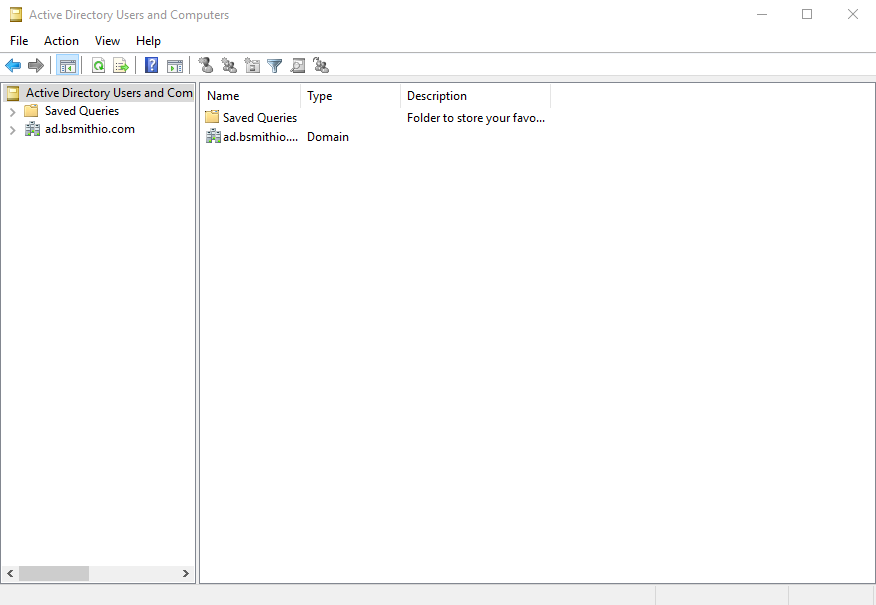The width and height of the screenshot is (876, 605).
Task: Sort by the Type column header
Action: pos(351,96)
